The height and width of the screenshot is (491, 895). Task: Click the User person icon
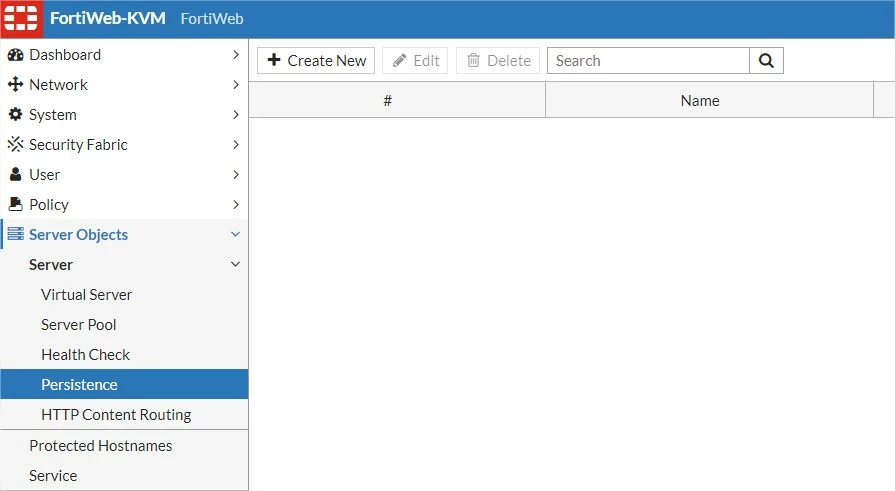(x=15, y=174)
